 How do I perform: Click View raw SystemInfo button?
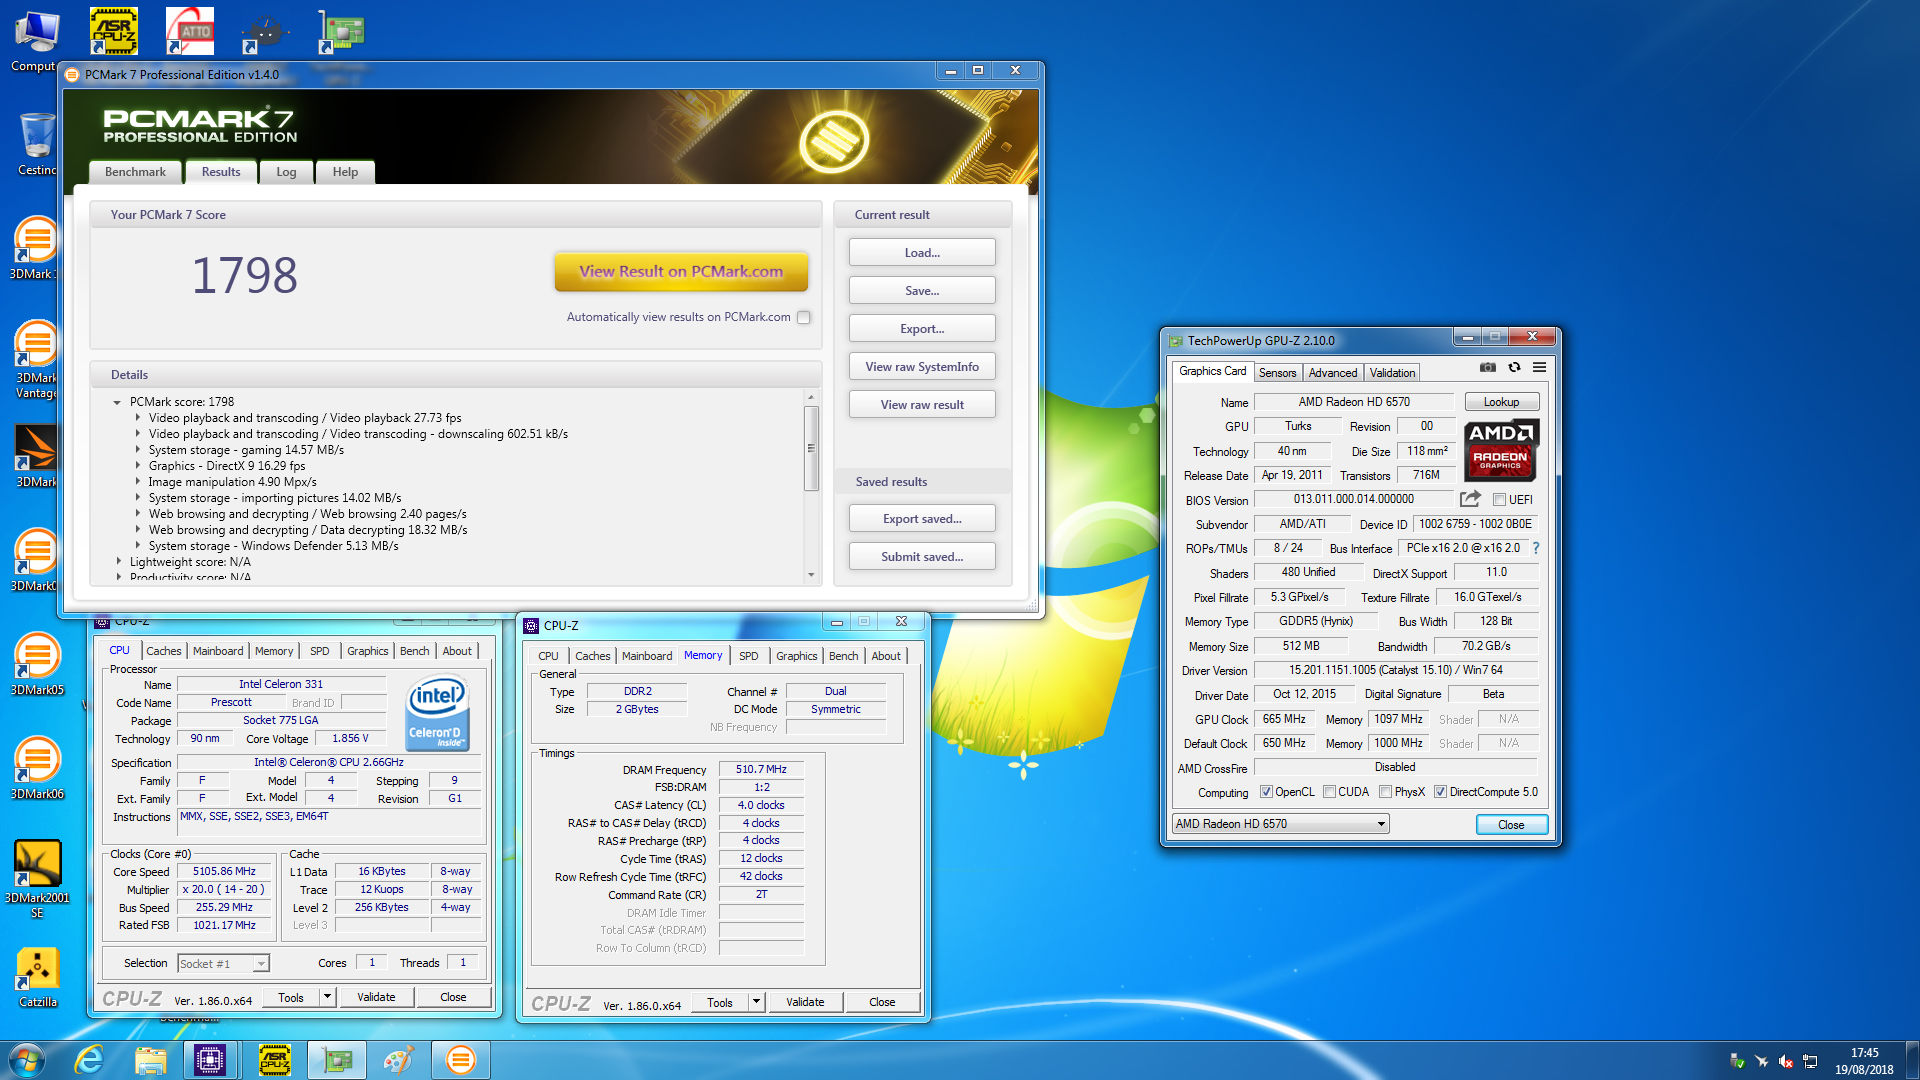[x=922, y=367]
